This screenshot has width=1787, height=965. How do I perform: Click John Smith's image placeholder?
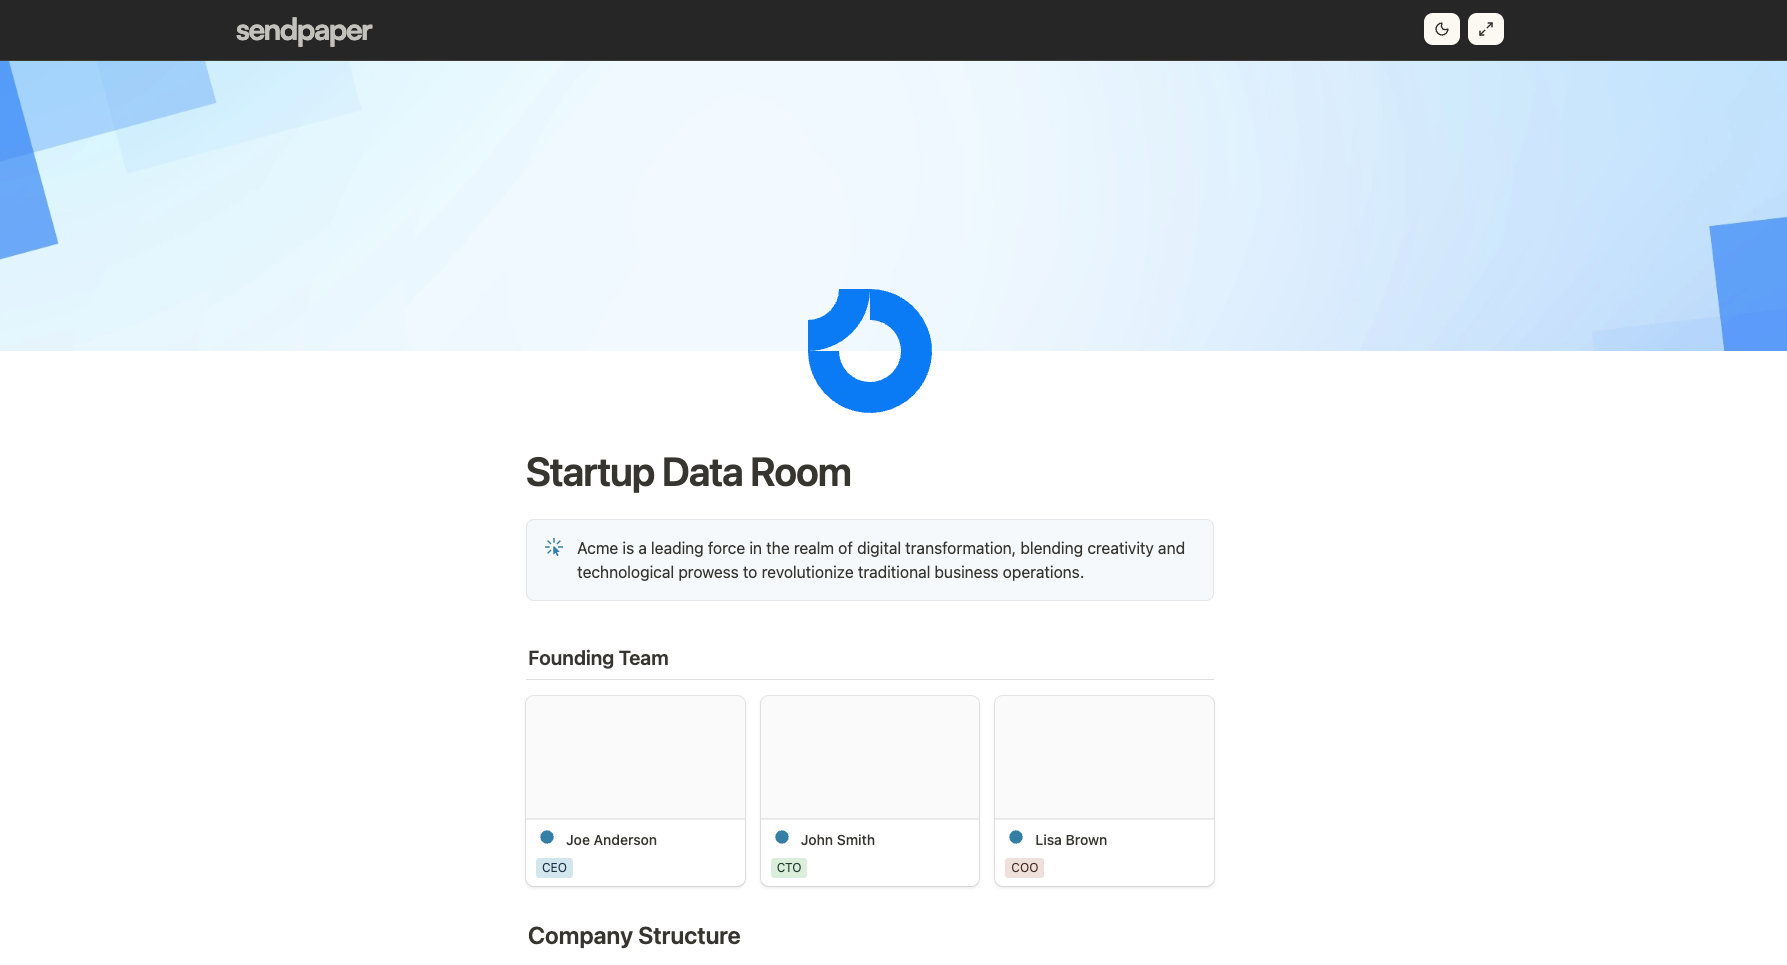869,756
